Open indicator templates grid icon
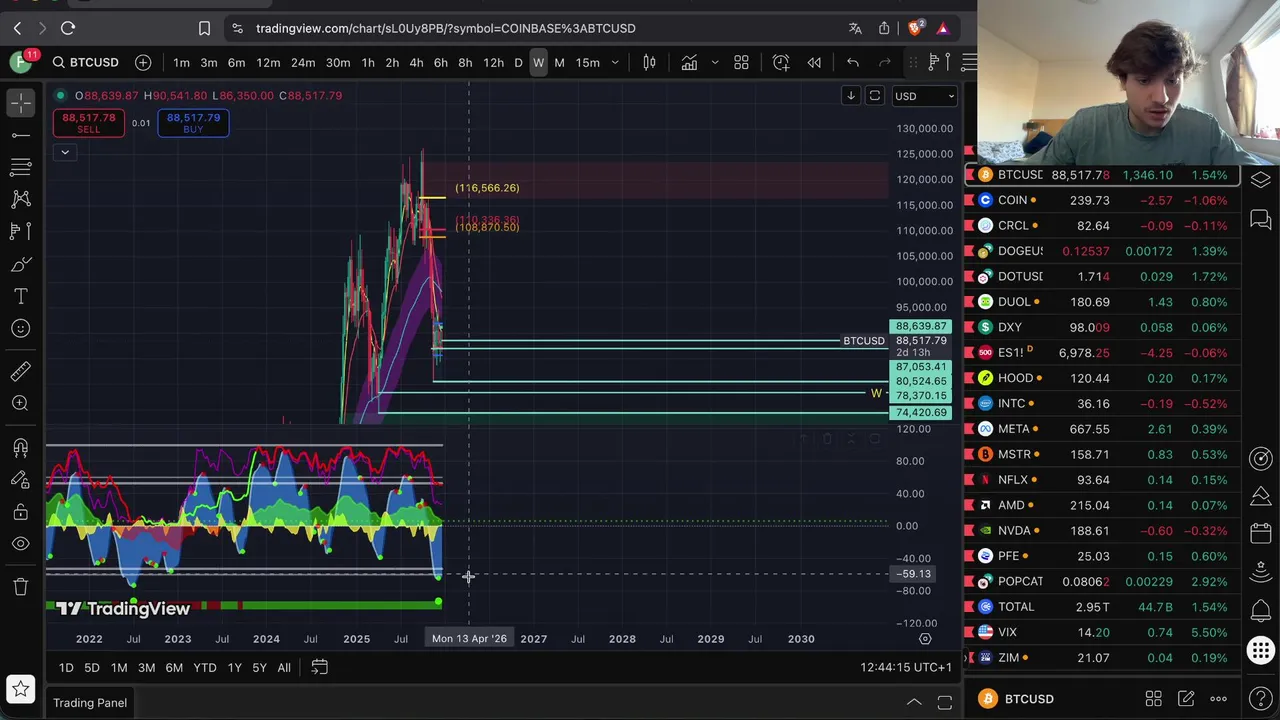The image size is (1280, 720). click(741, 63)
